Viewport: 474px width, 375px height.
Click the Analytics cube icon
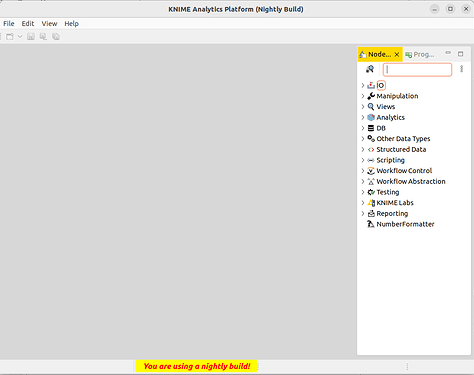pos(371,117)
